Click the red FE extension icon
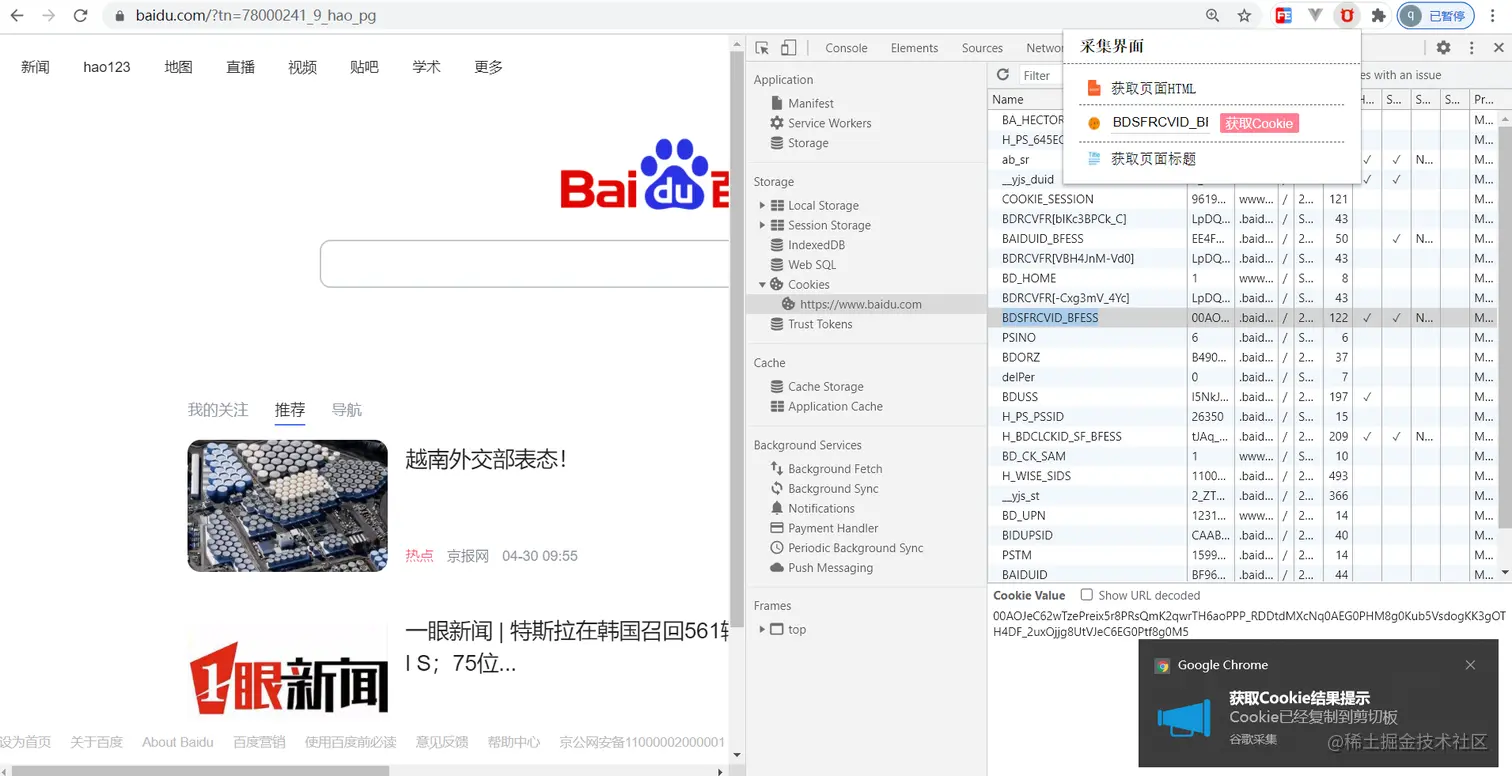 coord(1284,16)
